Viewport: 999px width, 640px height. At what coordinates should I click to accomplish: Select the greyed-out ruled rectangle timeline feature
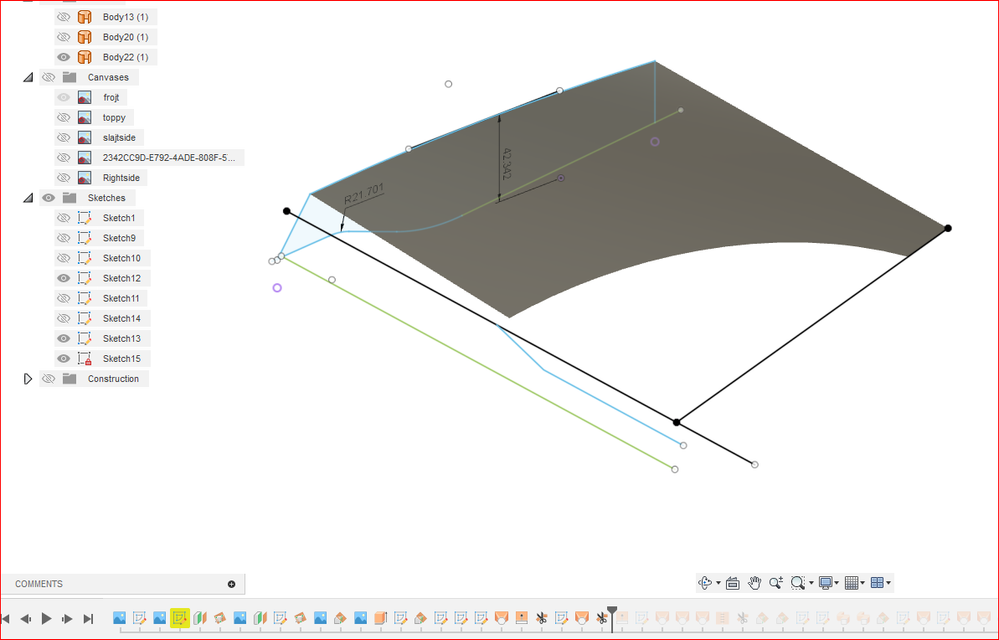click(x=722, y=618)
